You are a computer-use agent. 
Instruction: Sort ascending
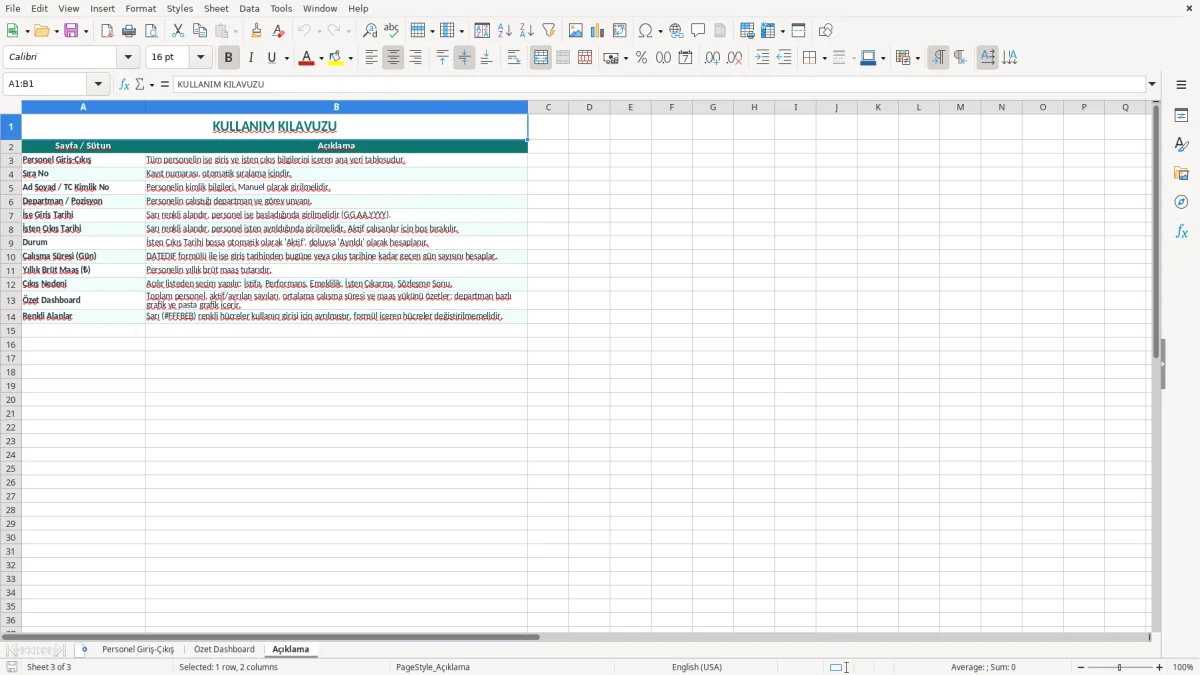click(x=505, y=31)
